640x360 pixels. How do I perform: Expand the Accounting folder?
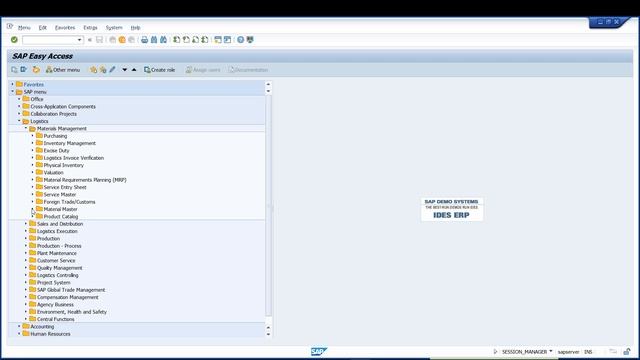coord(19,327)
